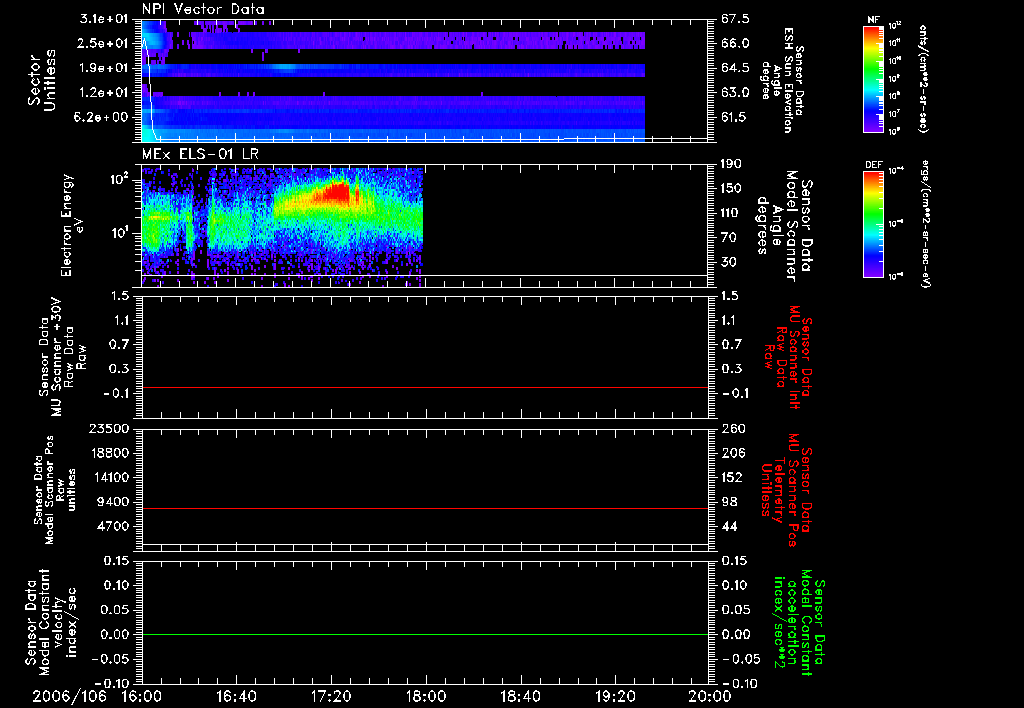Viewport: 1024px width, 708px height.
Task: Click the '2.5e+01' sector tick value
Action: click(103, 43)
